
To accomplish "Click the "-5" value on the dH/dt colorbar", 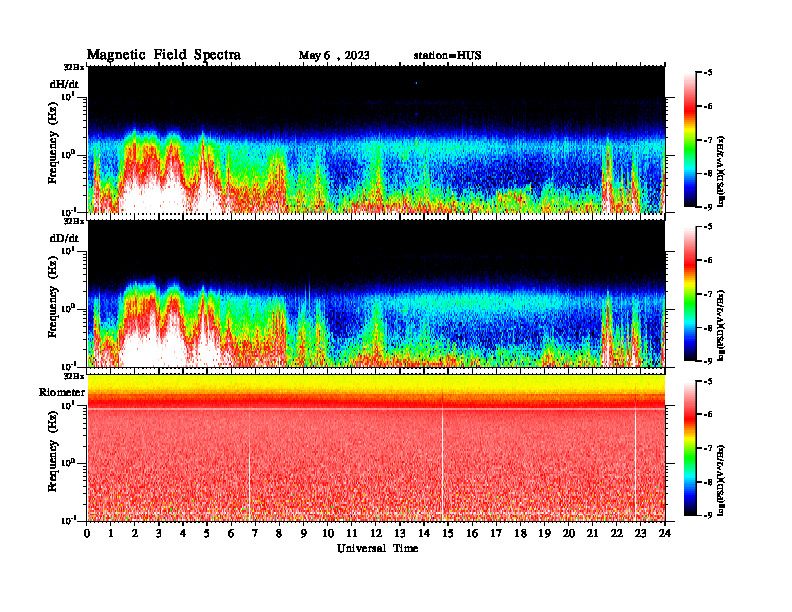I will [x=708, y=73].
